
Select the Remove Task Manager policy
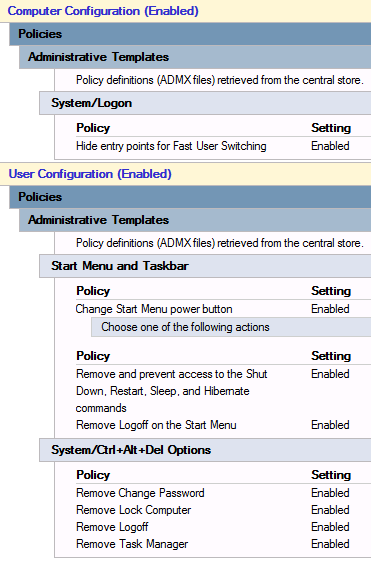pyautogui.click(x=132, y=544)
